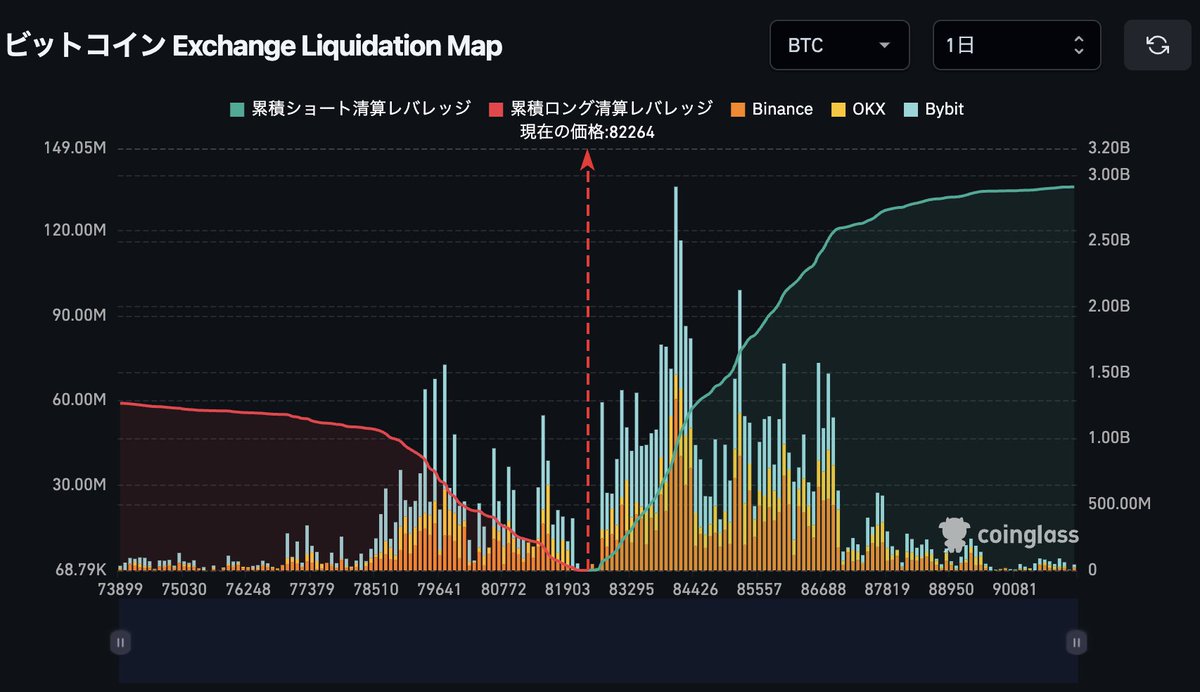Image resolution: width=1200 pixels, height=692 pixels.
Task: Click the ビットコイン Exchange Liquidation Map title
Action: (254, 45)
